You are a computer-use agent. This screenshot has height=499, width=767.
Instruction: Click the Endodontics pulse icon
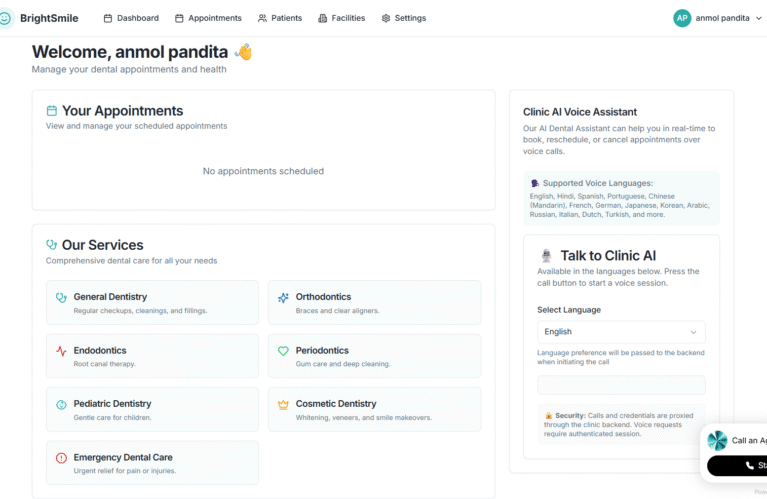click(61, 351)
